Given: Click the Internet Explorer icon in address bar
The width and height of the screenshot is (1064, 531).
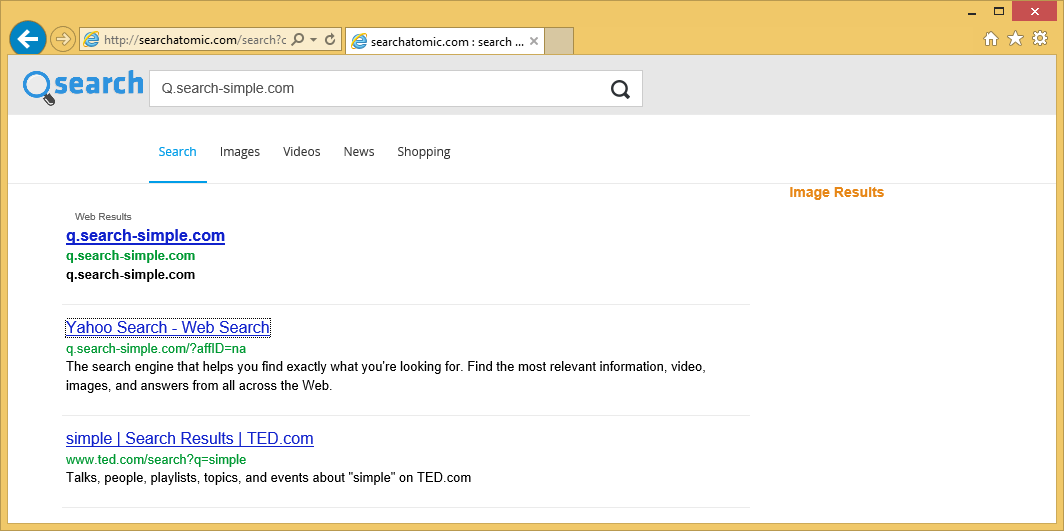Looking at the screenshot, I should (91, 40).
